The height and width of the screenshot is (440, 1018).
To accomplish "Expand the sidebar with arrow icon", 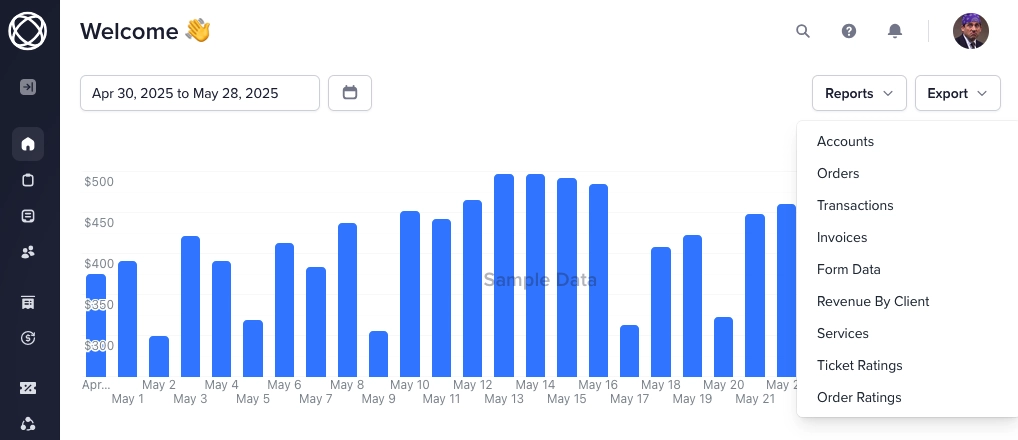I will click(x=28, y=87).
